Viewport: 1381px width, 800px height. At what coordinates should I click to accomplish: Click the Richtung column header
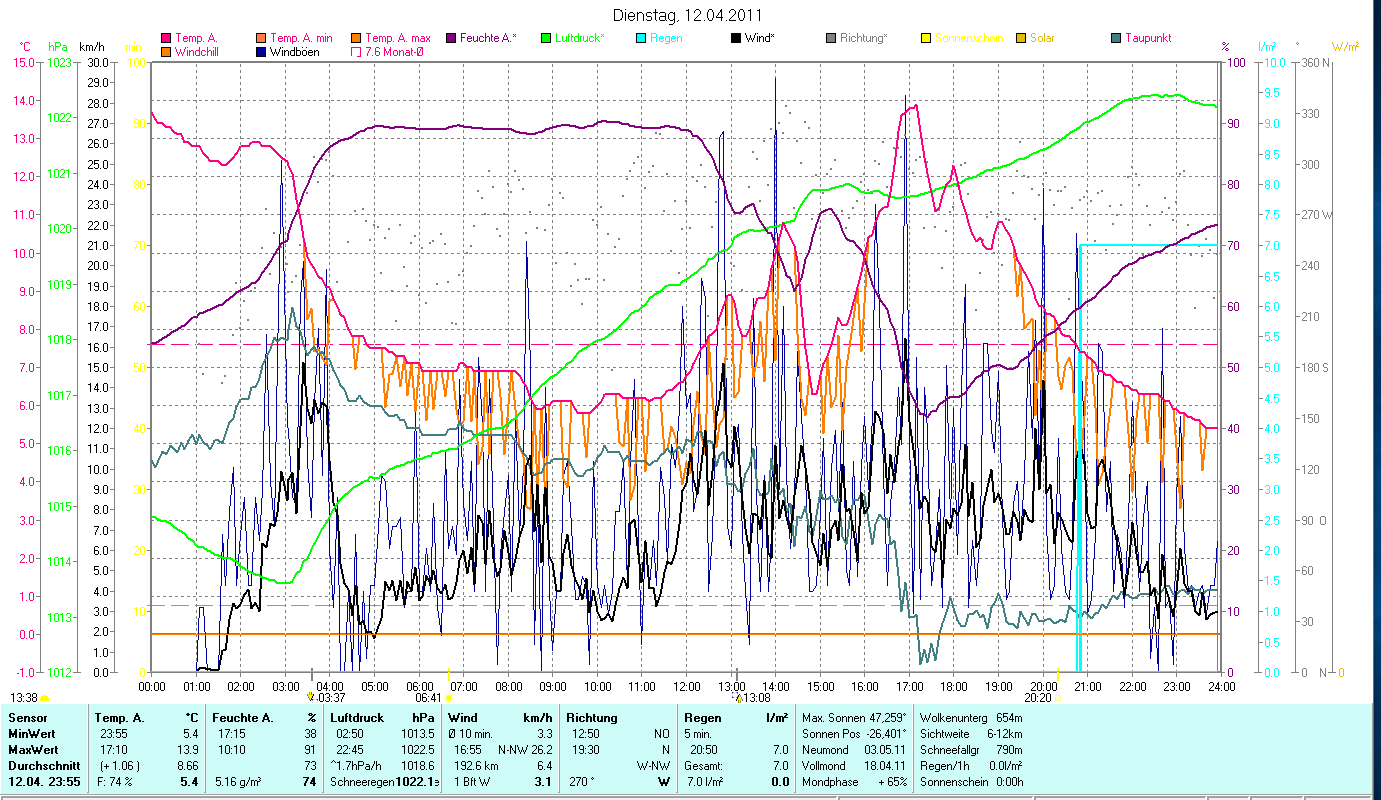pyautogui.click(x=592, y=718)
